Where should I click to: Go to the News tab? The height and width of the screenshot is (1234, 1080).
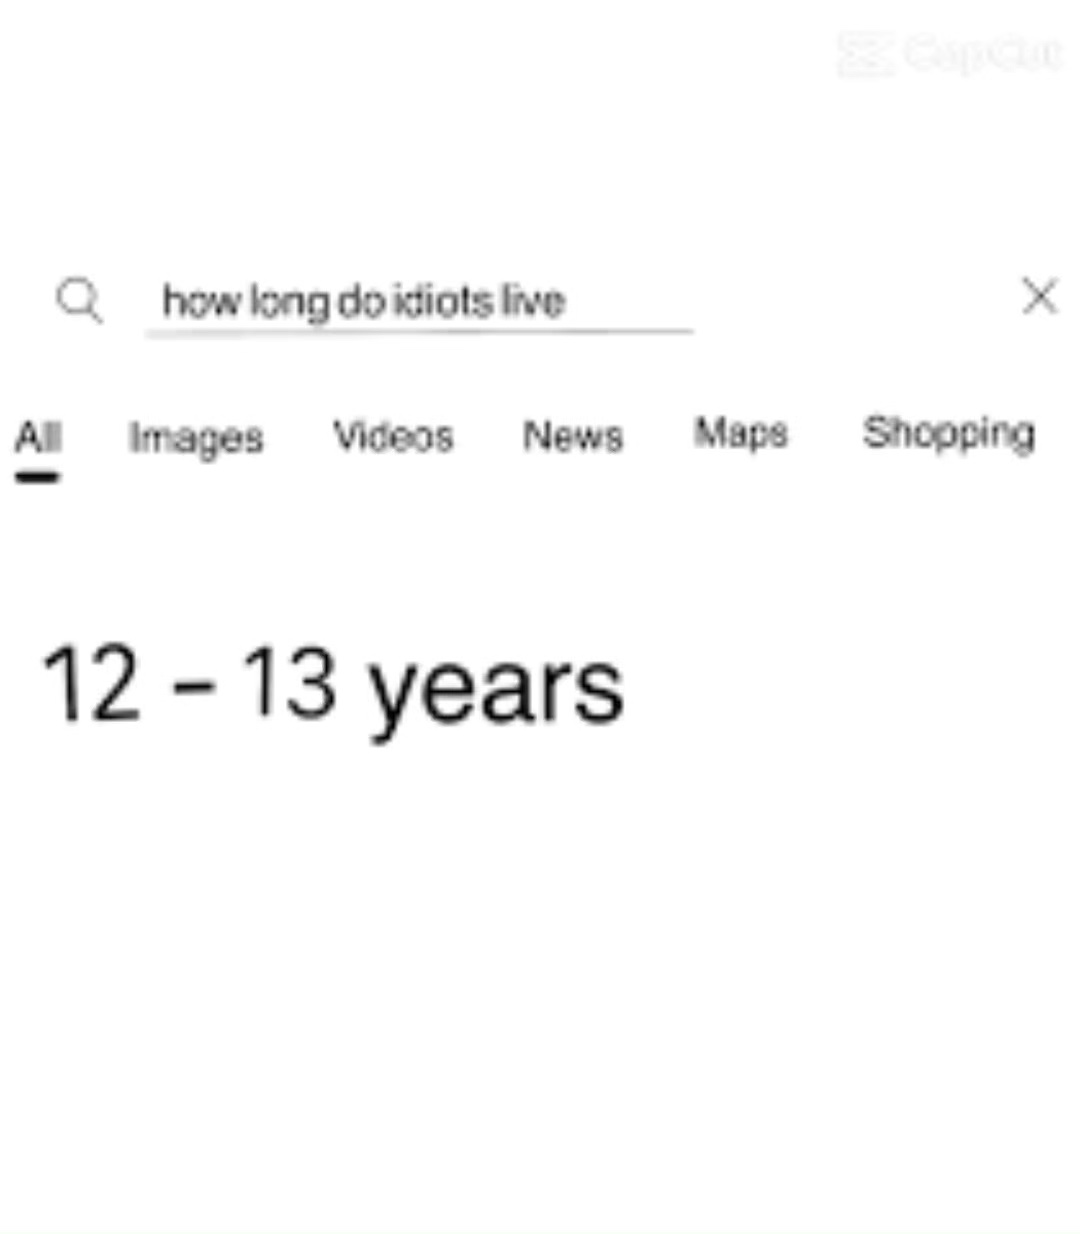(573, 436)
